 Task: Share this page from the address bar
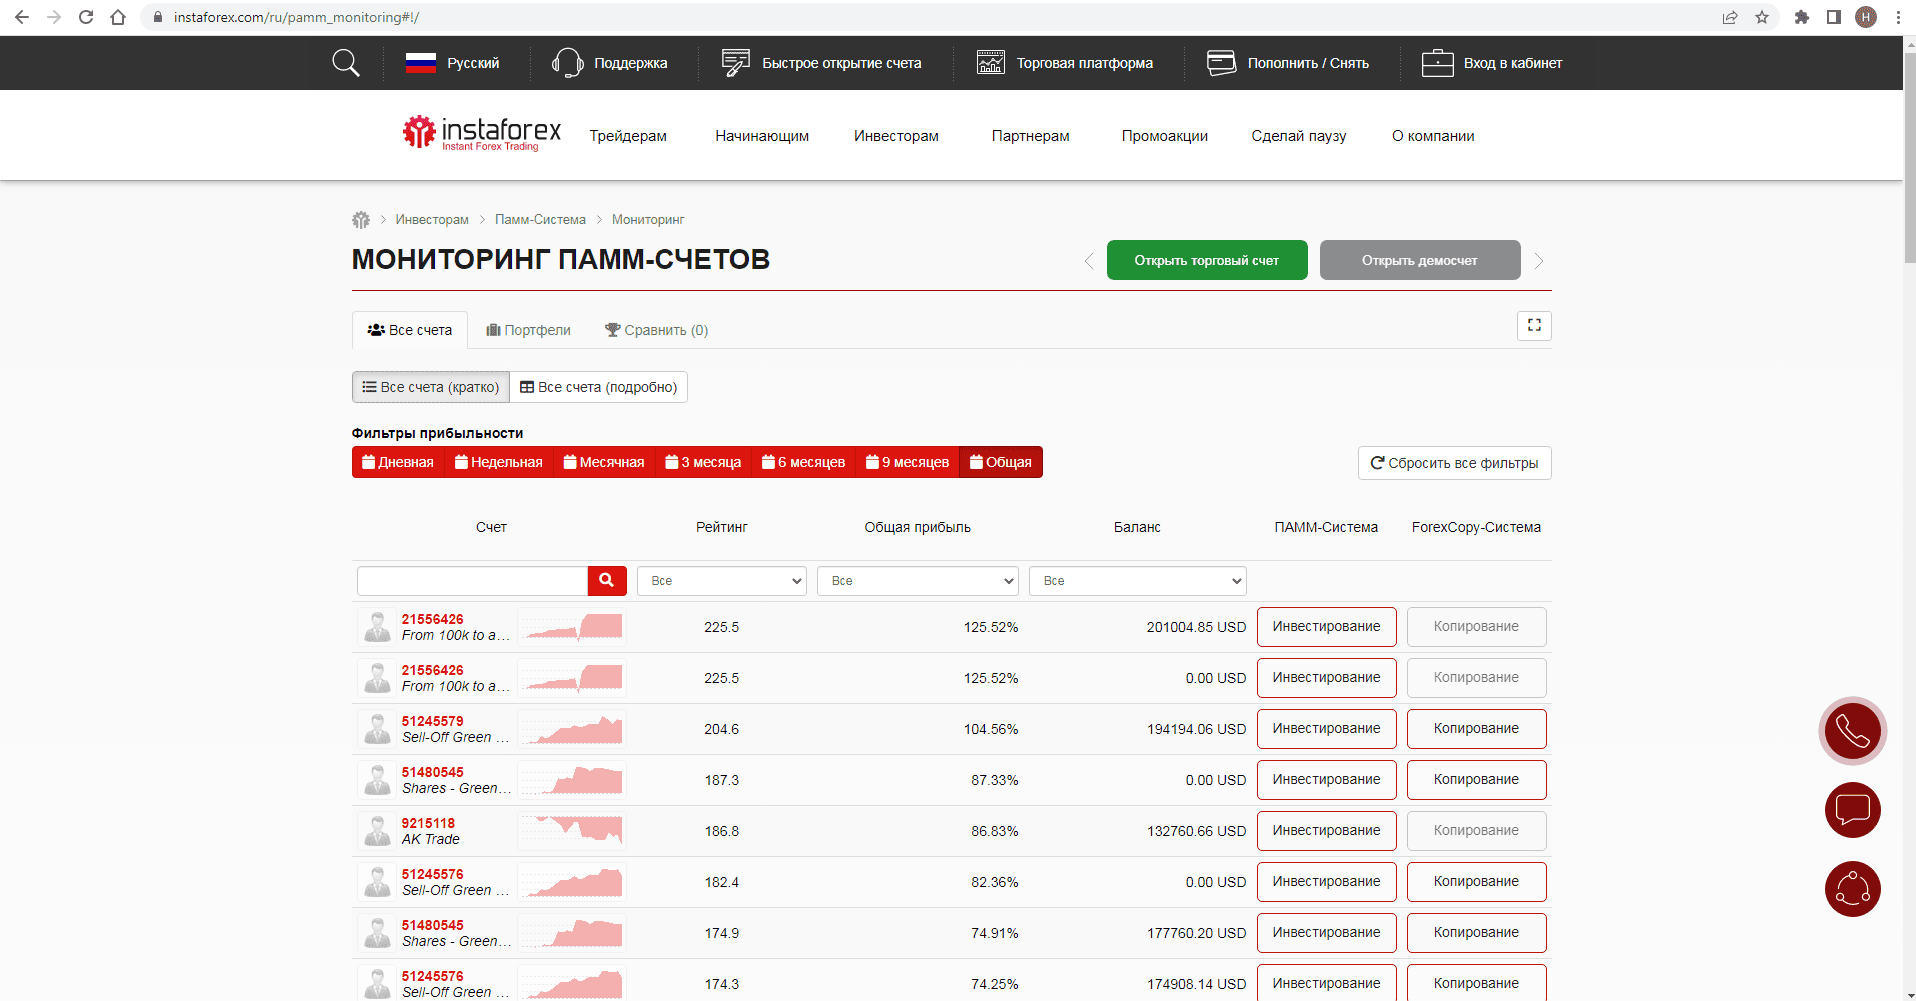(1730, 17)
